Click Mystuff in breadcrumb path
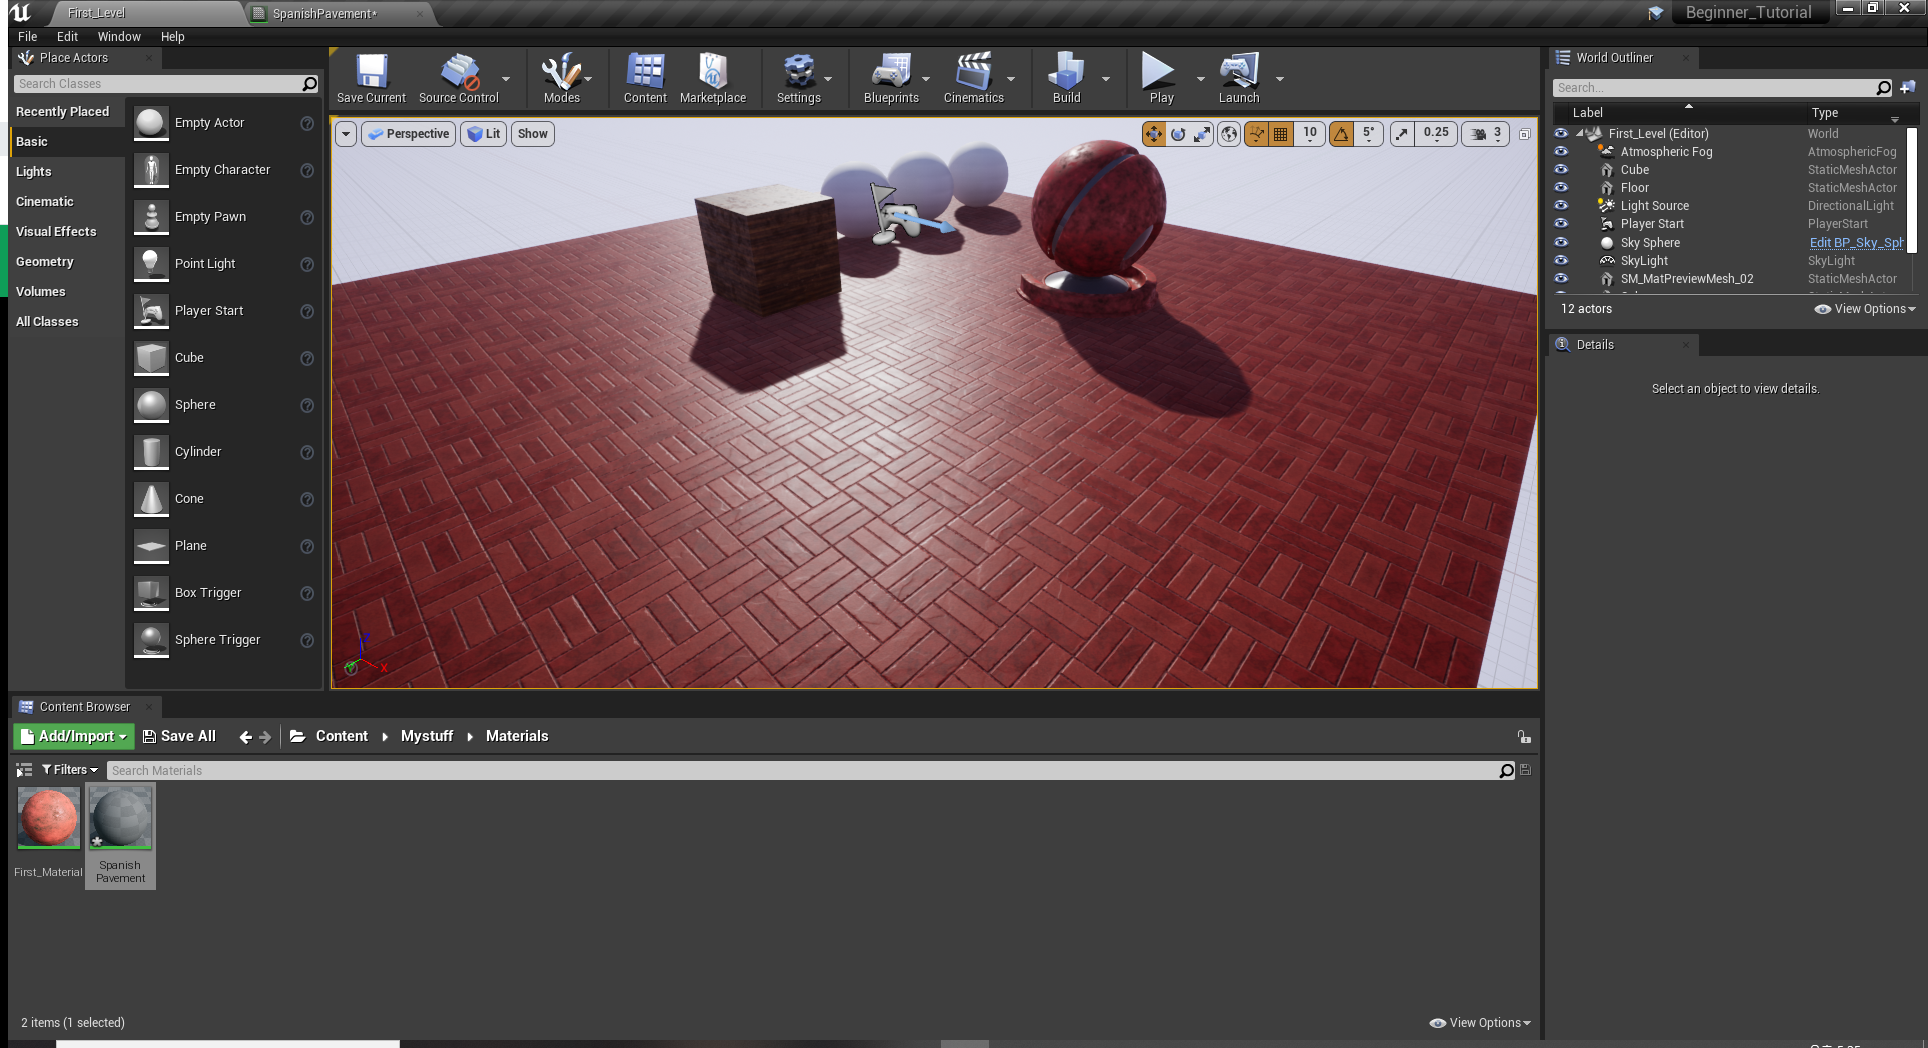1928x1048 pixels. pyautogui.click(x=427, y=736)
